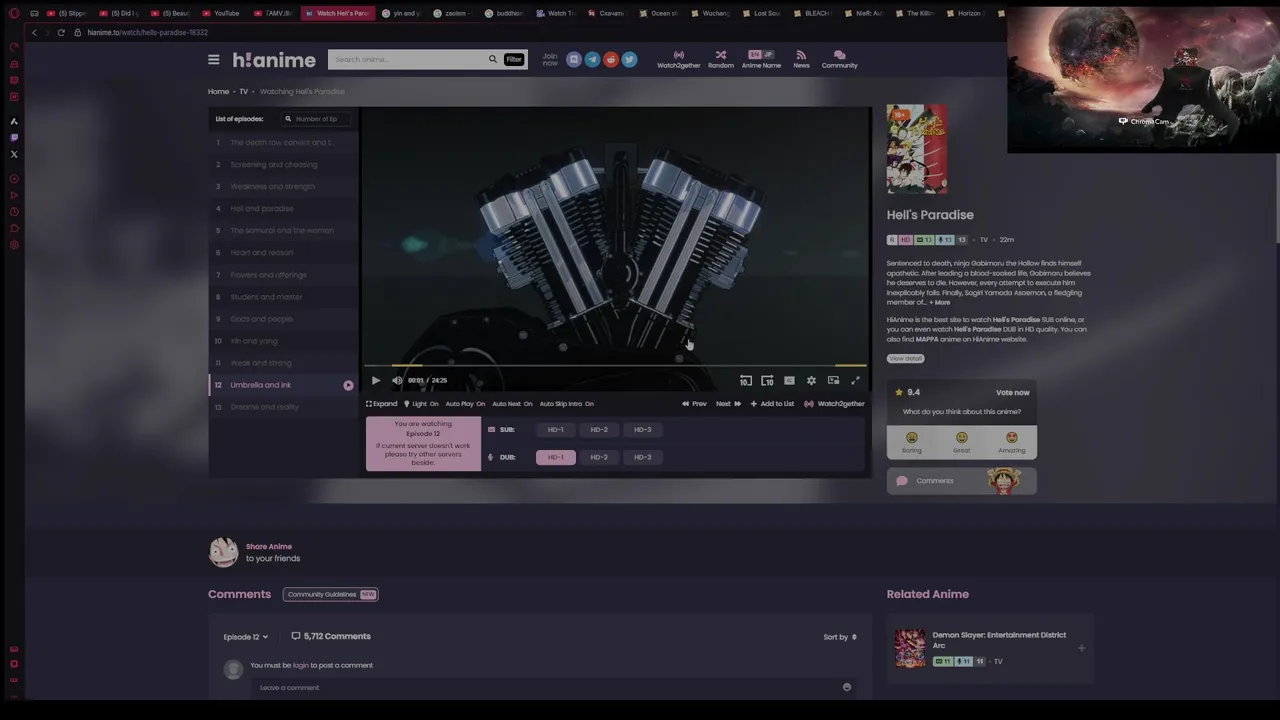
Task: Open the Sort by dropdown
Action: tap(840, 637)
